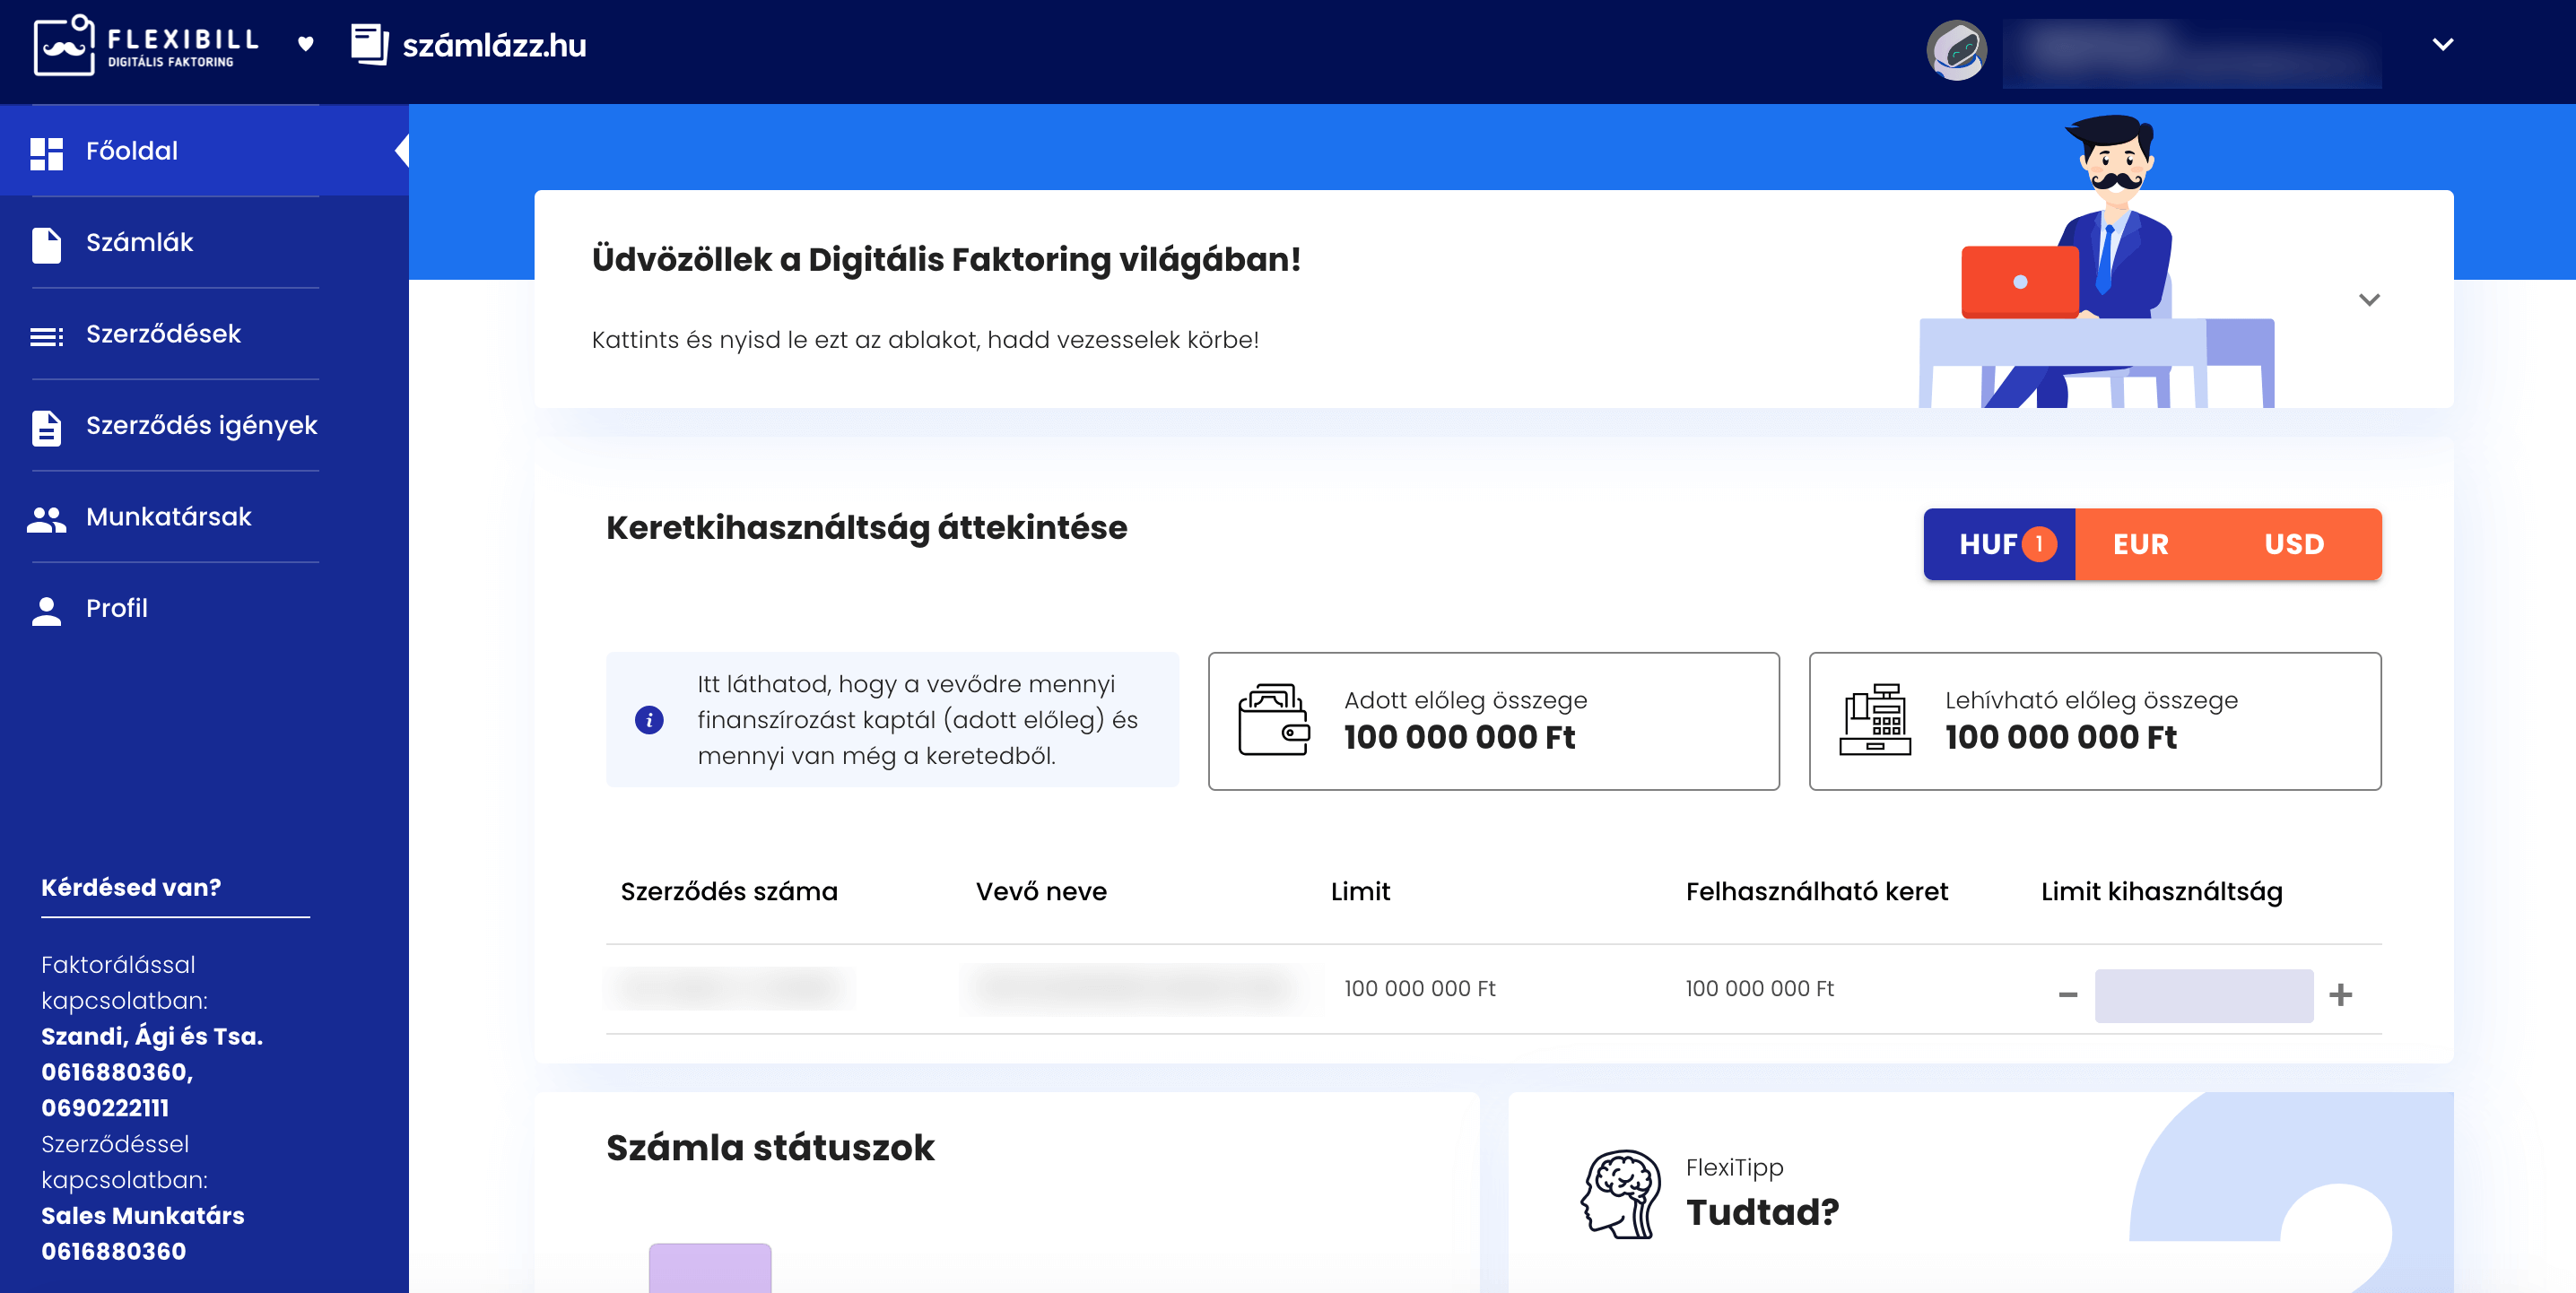The height and width of the screenshot is (1293, 2576).
Task: Go to Számlák in sidebar
Action: pos(139,242)
